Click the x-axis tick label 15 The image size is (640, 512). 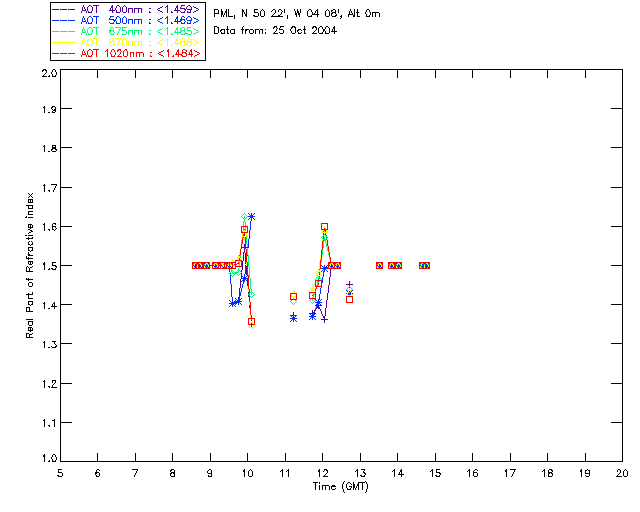[x=435, y=473]
